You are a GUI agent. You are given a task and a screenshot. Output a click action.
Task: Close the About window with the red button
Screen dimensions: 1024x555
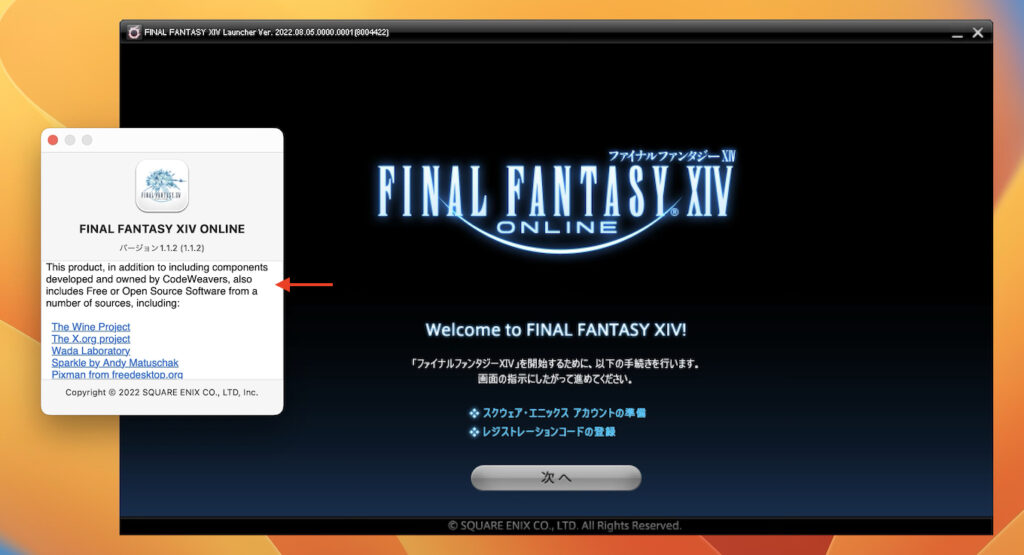pos(53,140)
